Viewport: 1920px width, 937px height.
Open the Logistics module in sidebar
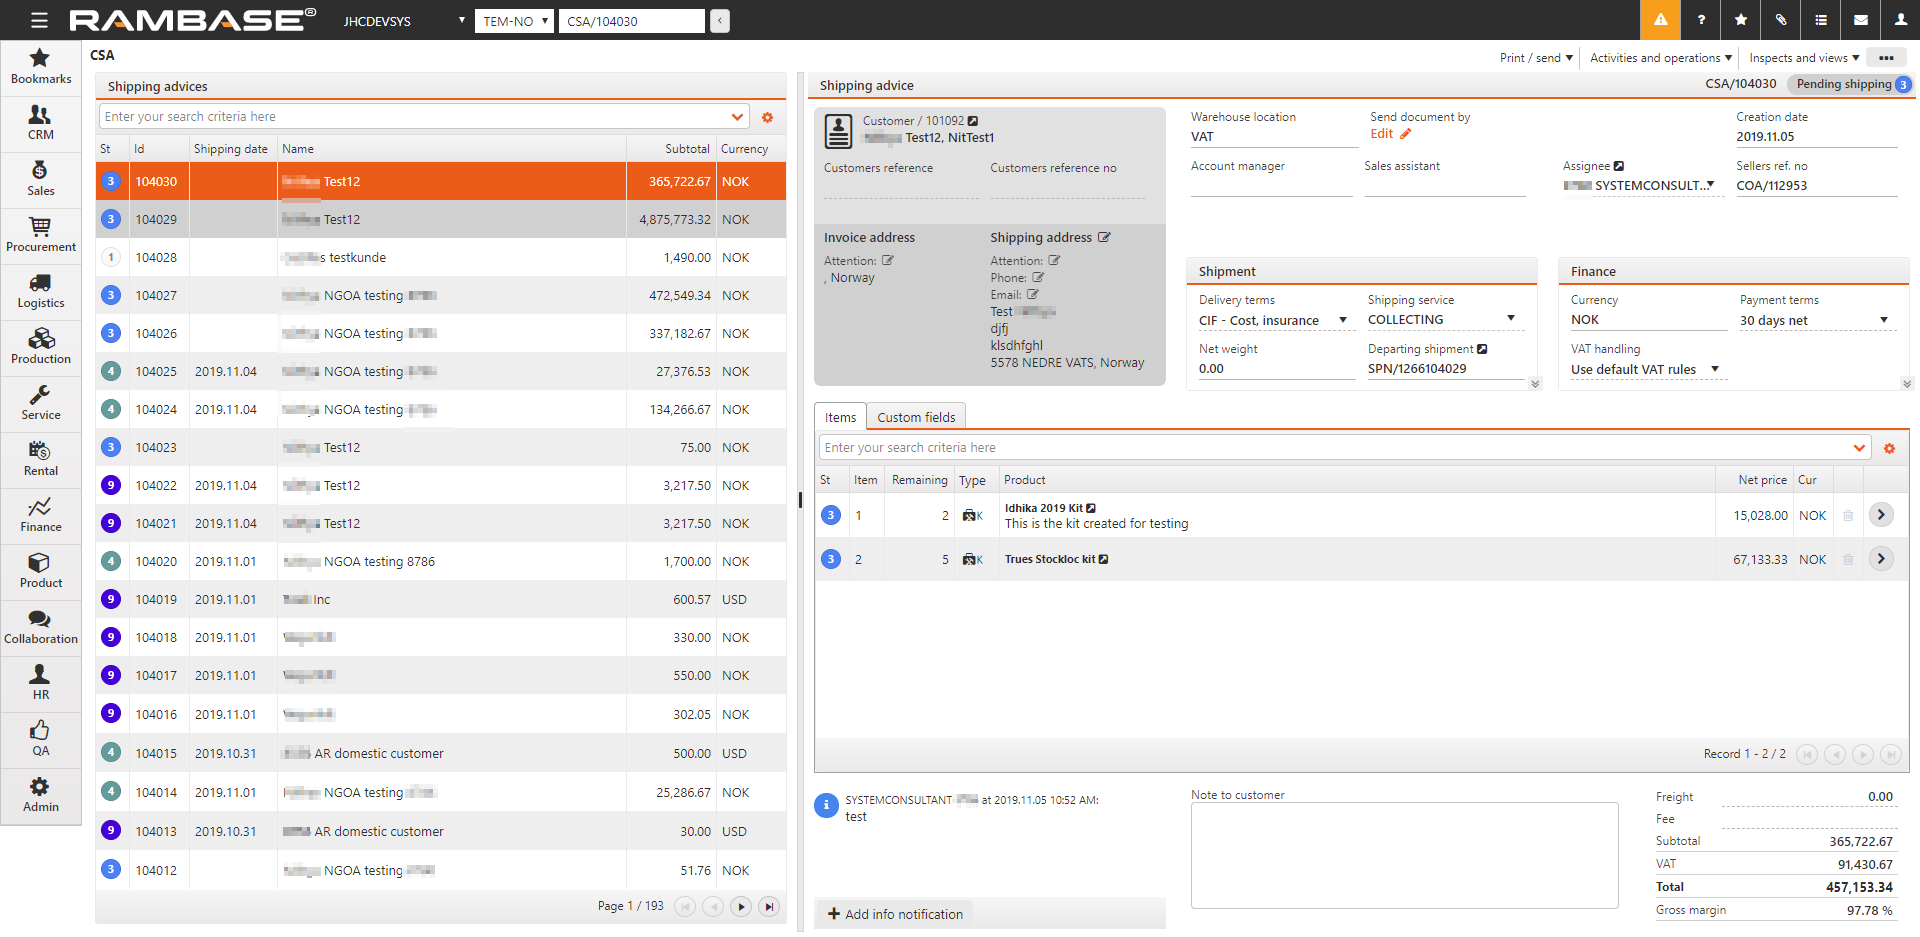coord(41,291)
